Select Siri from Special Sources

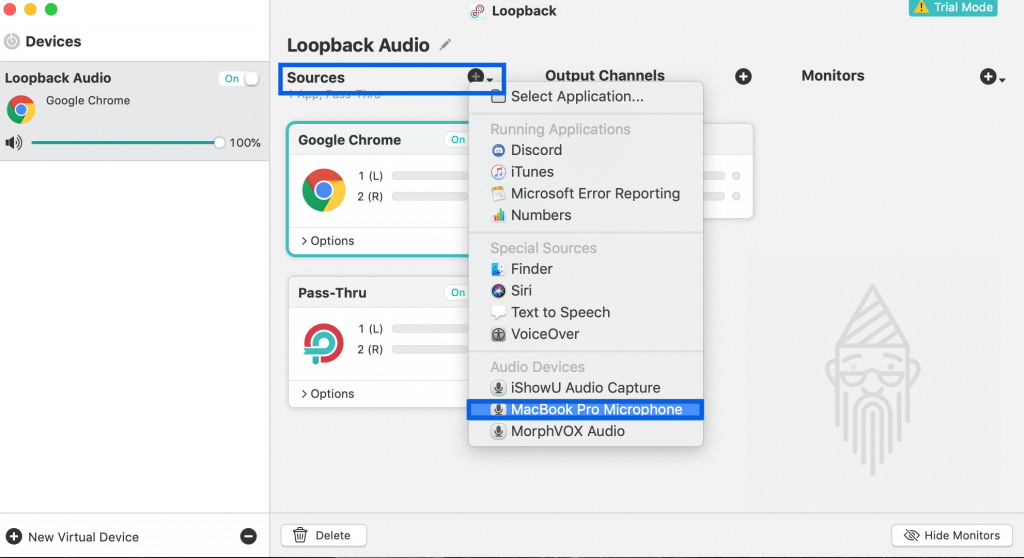586,291
